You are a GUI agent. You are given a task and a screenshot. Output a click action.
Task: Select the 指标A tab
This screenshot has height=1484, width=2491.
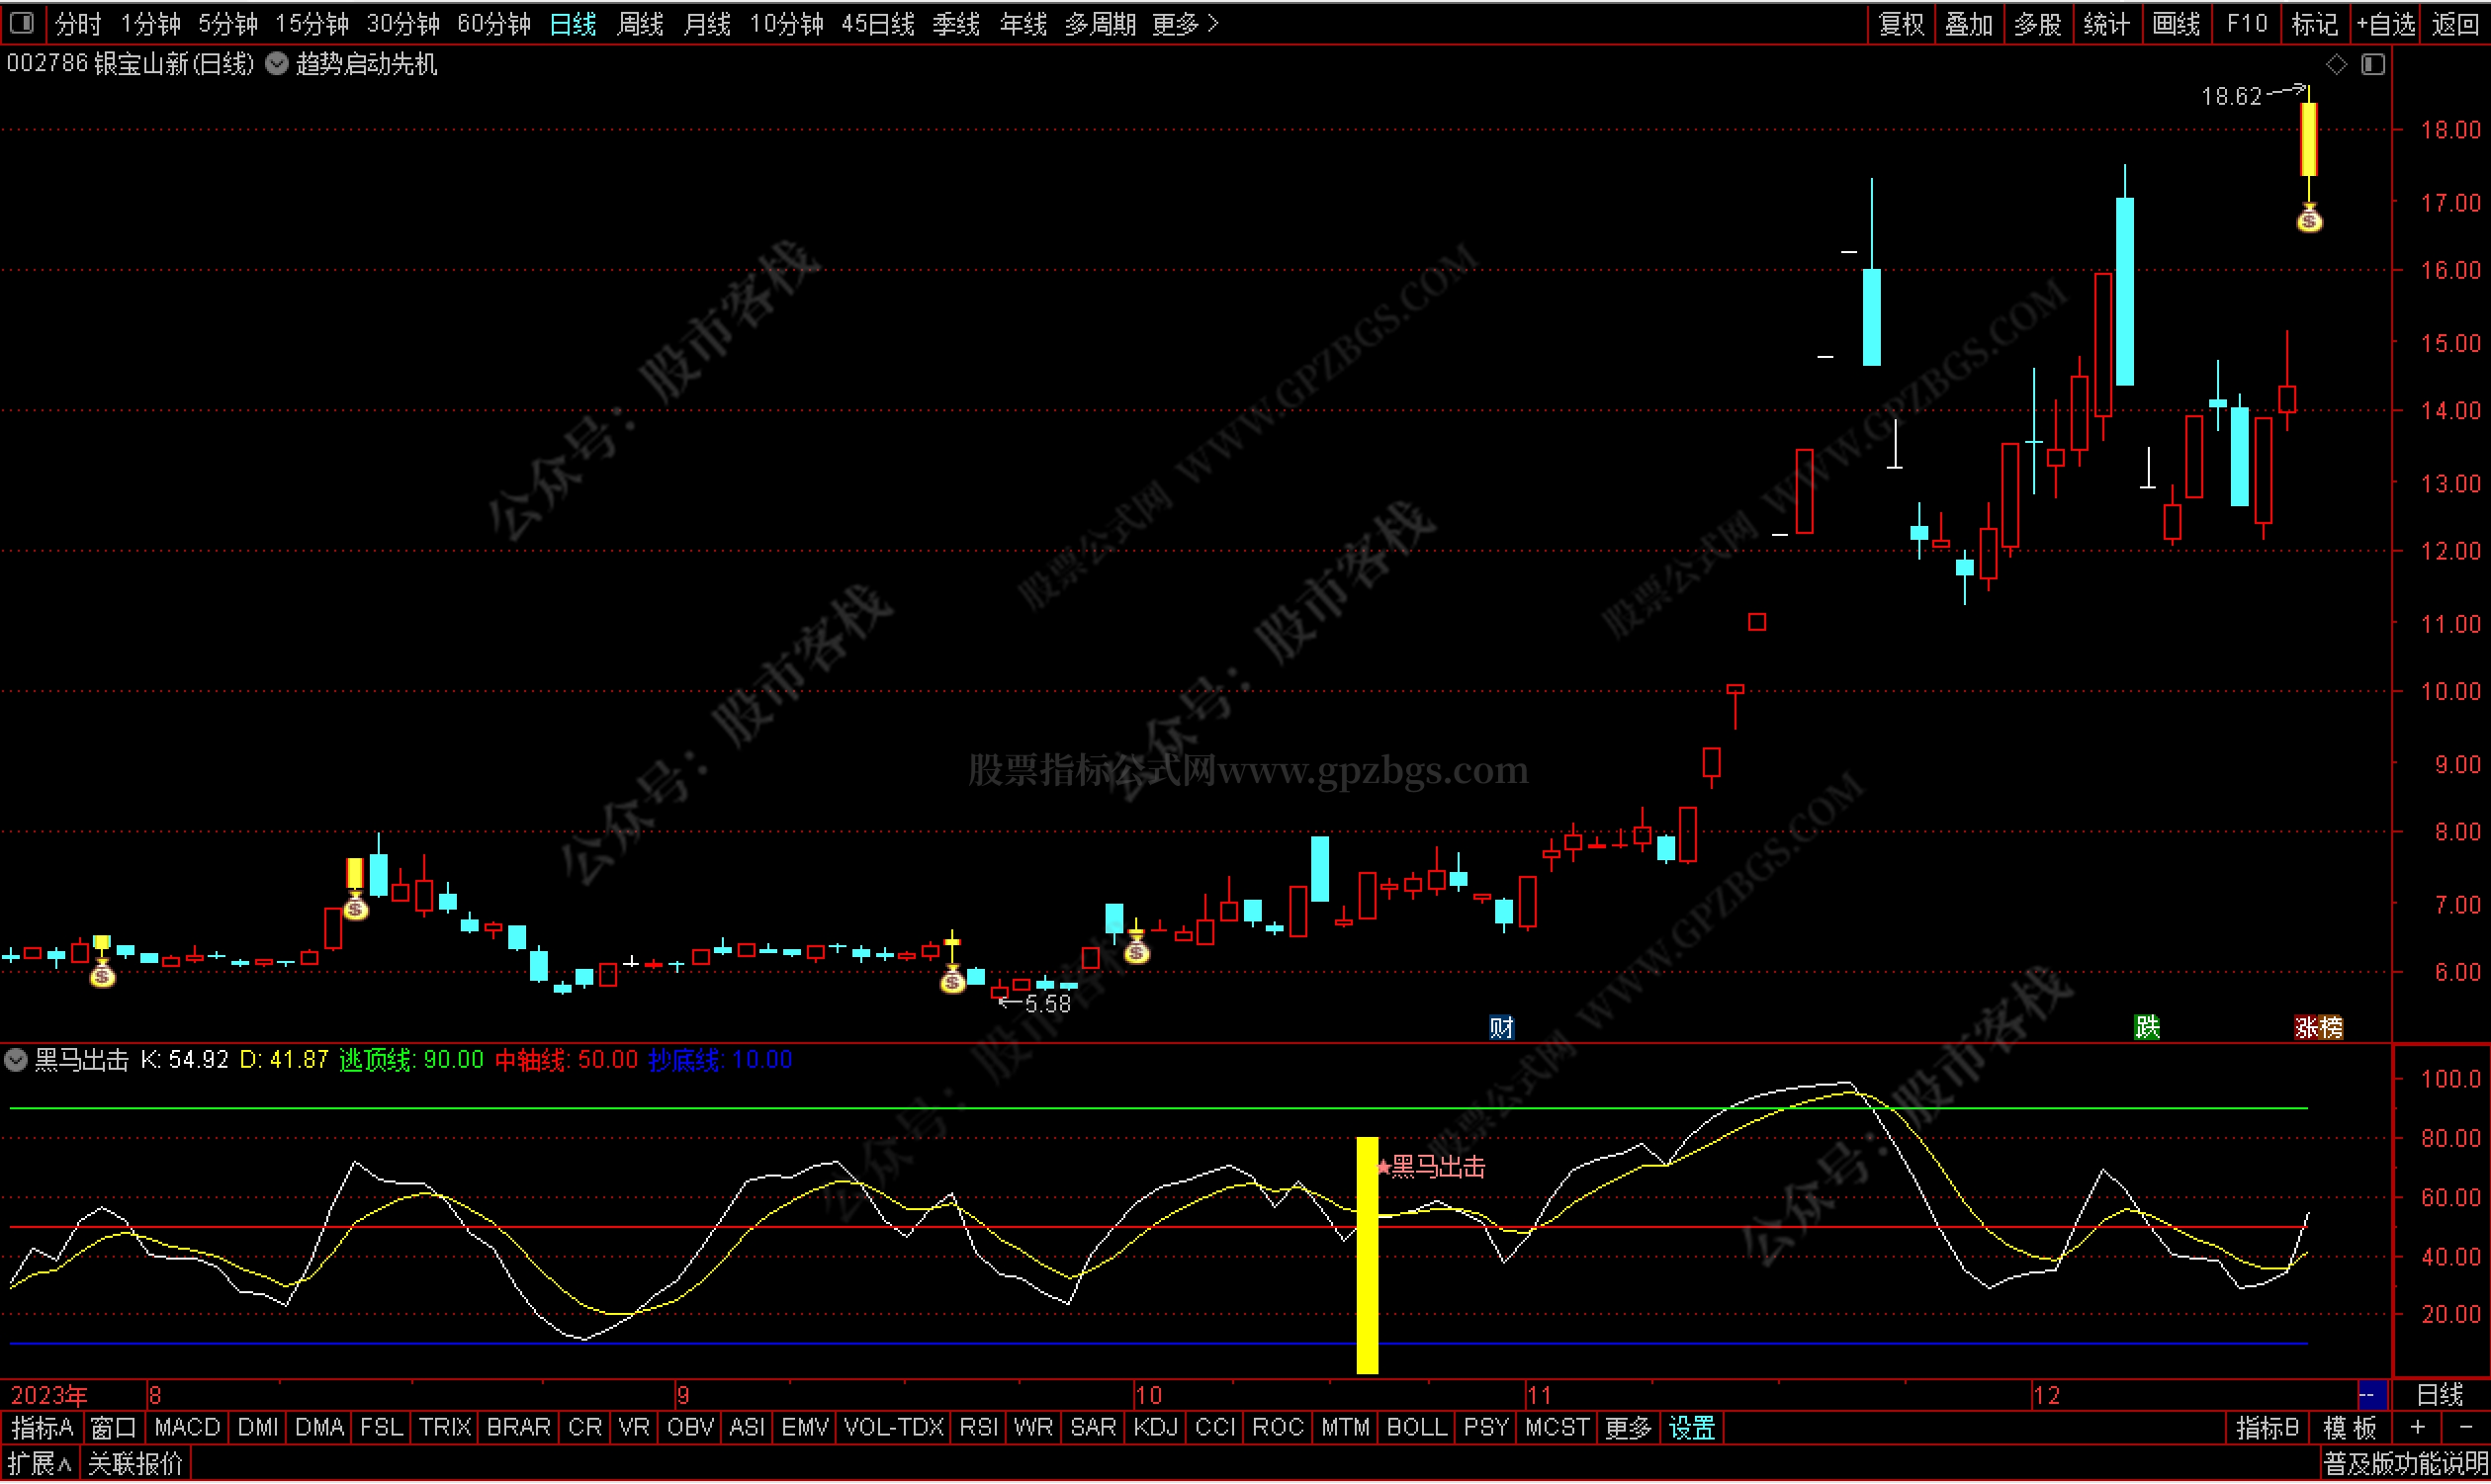coord(42,1428)
